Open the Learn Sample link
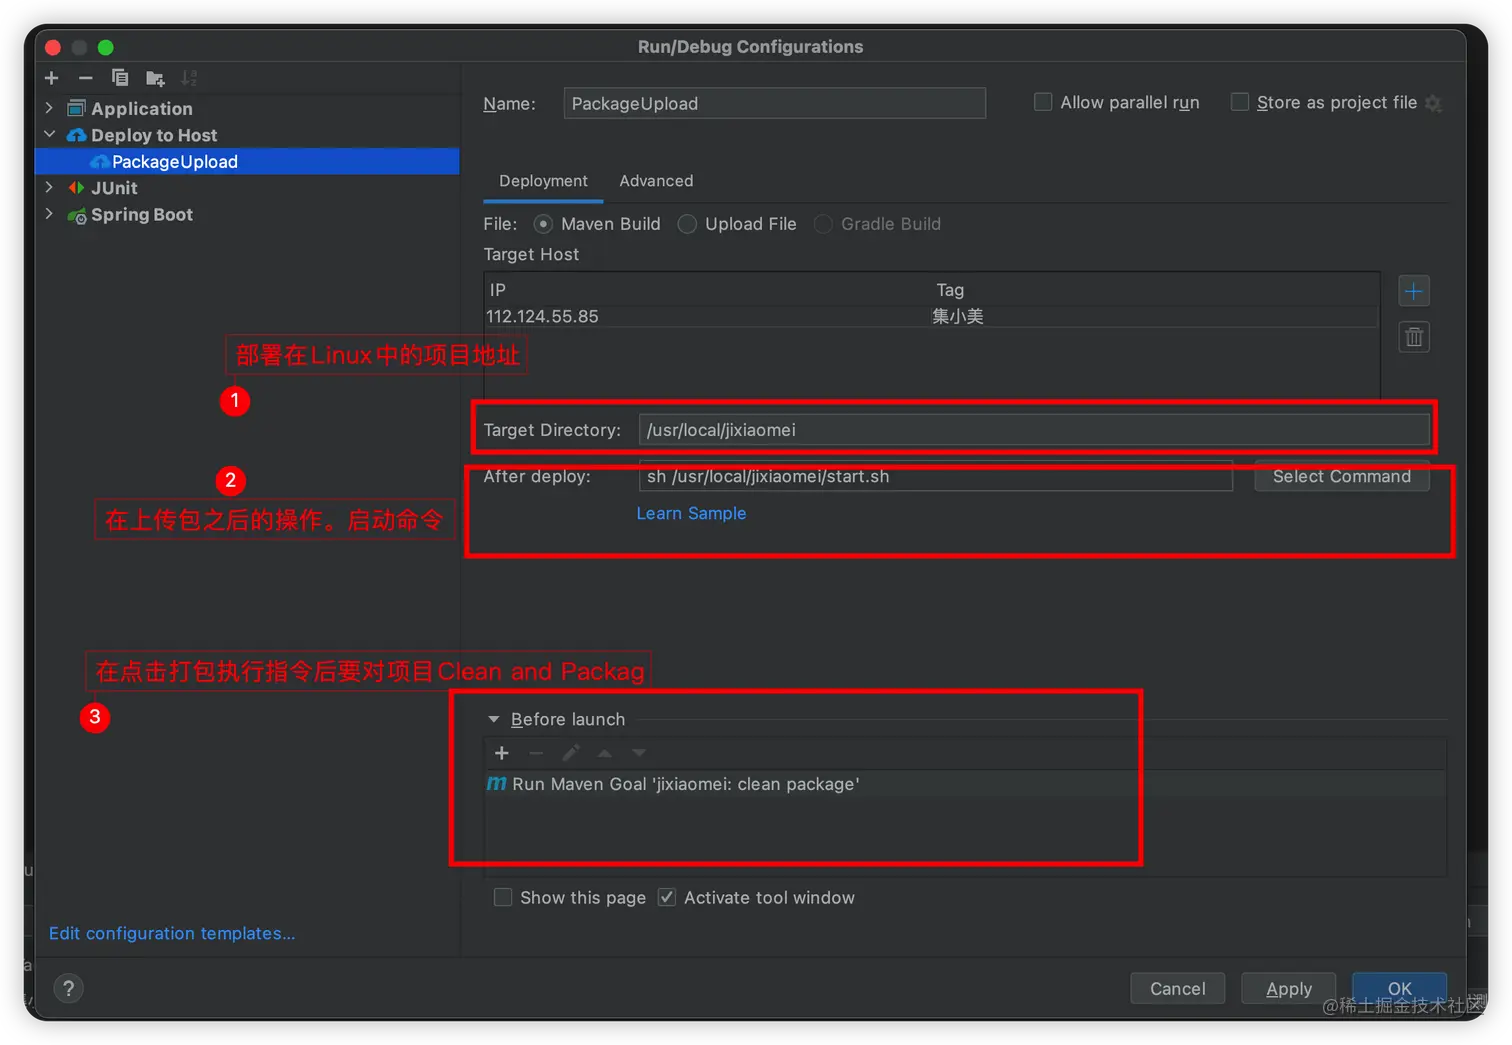1512x1045 pixels. coord(691,513)
